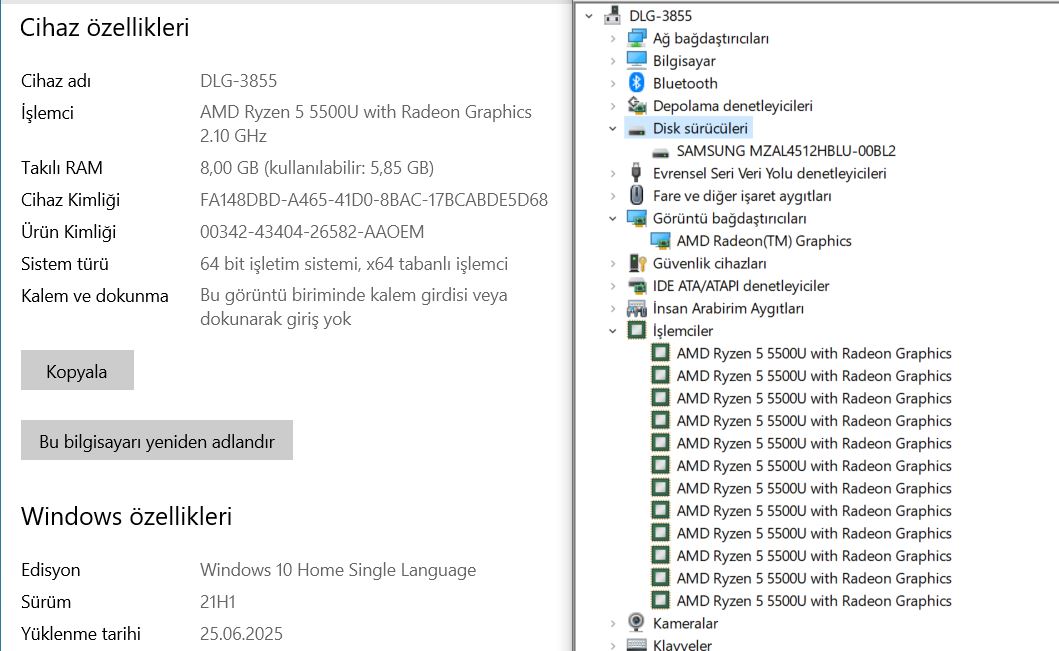Click the Cihaz Kimliği FA148DBD value
This screenshot has height=651, width=1059.
[x=373, y=200]
